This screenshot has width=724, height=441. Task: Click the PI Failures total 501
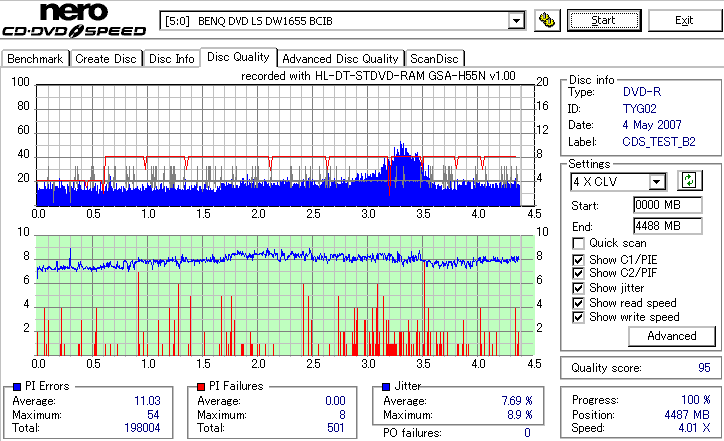[336, 428]
